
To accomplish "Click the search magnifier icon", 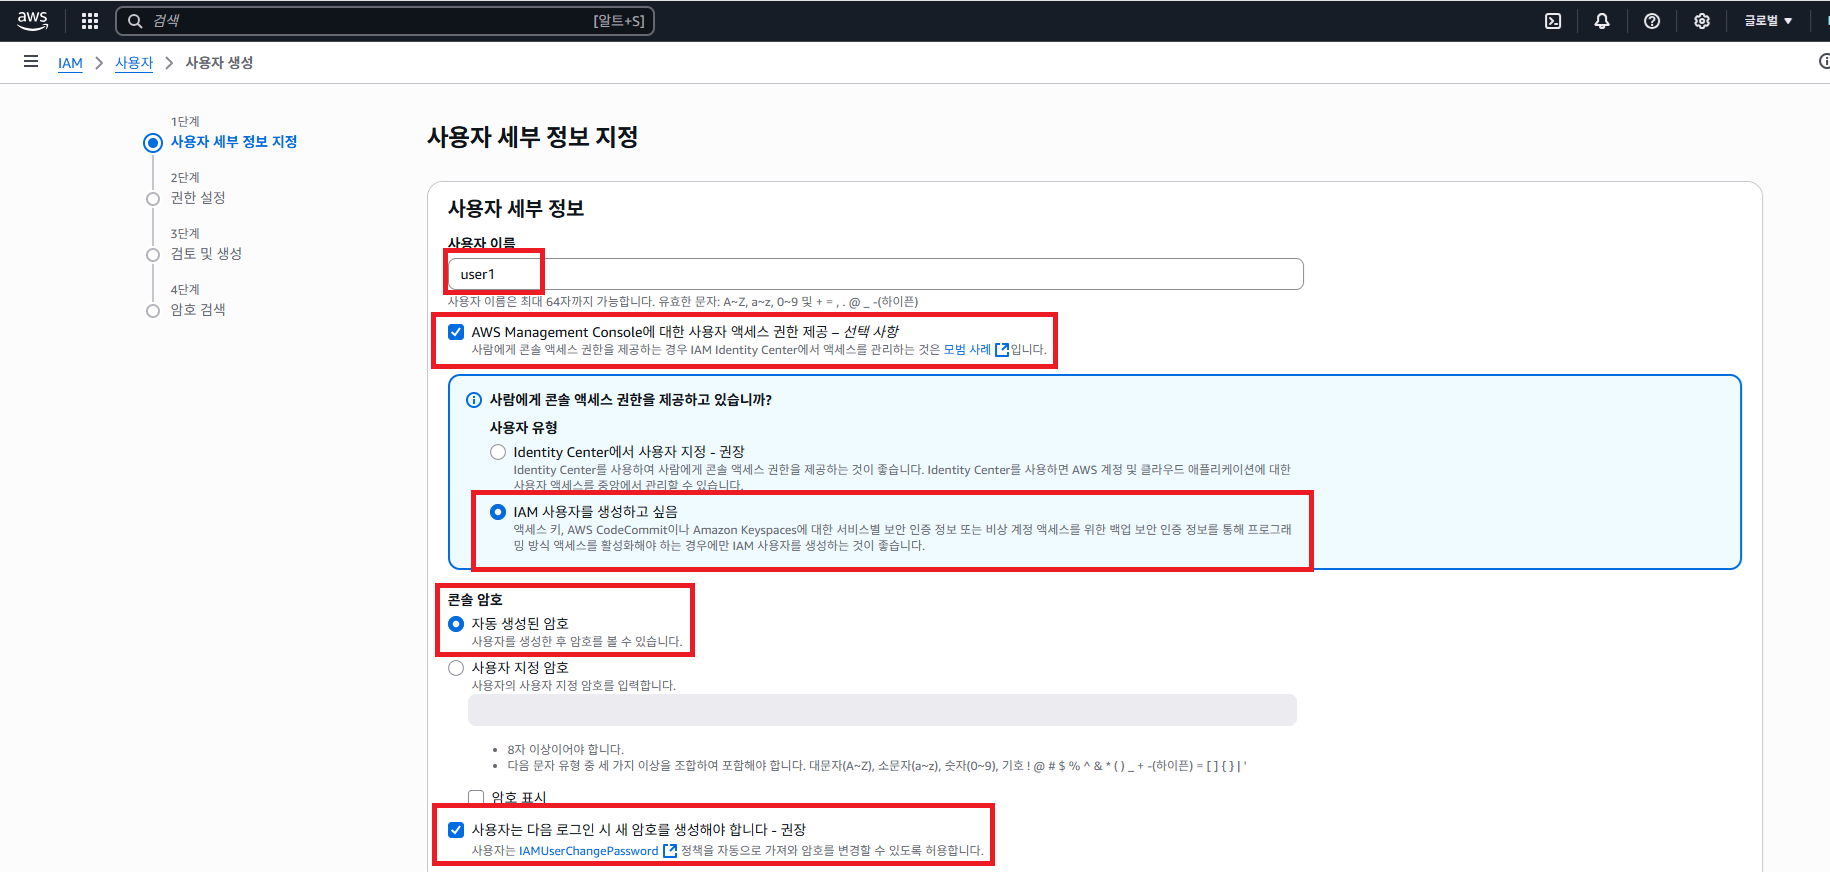I will click(x=135, y=21).
